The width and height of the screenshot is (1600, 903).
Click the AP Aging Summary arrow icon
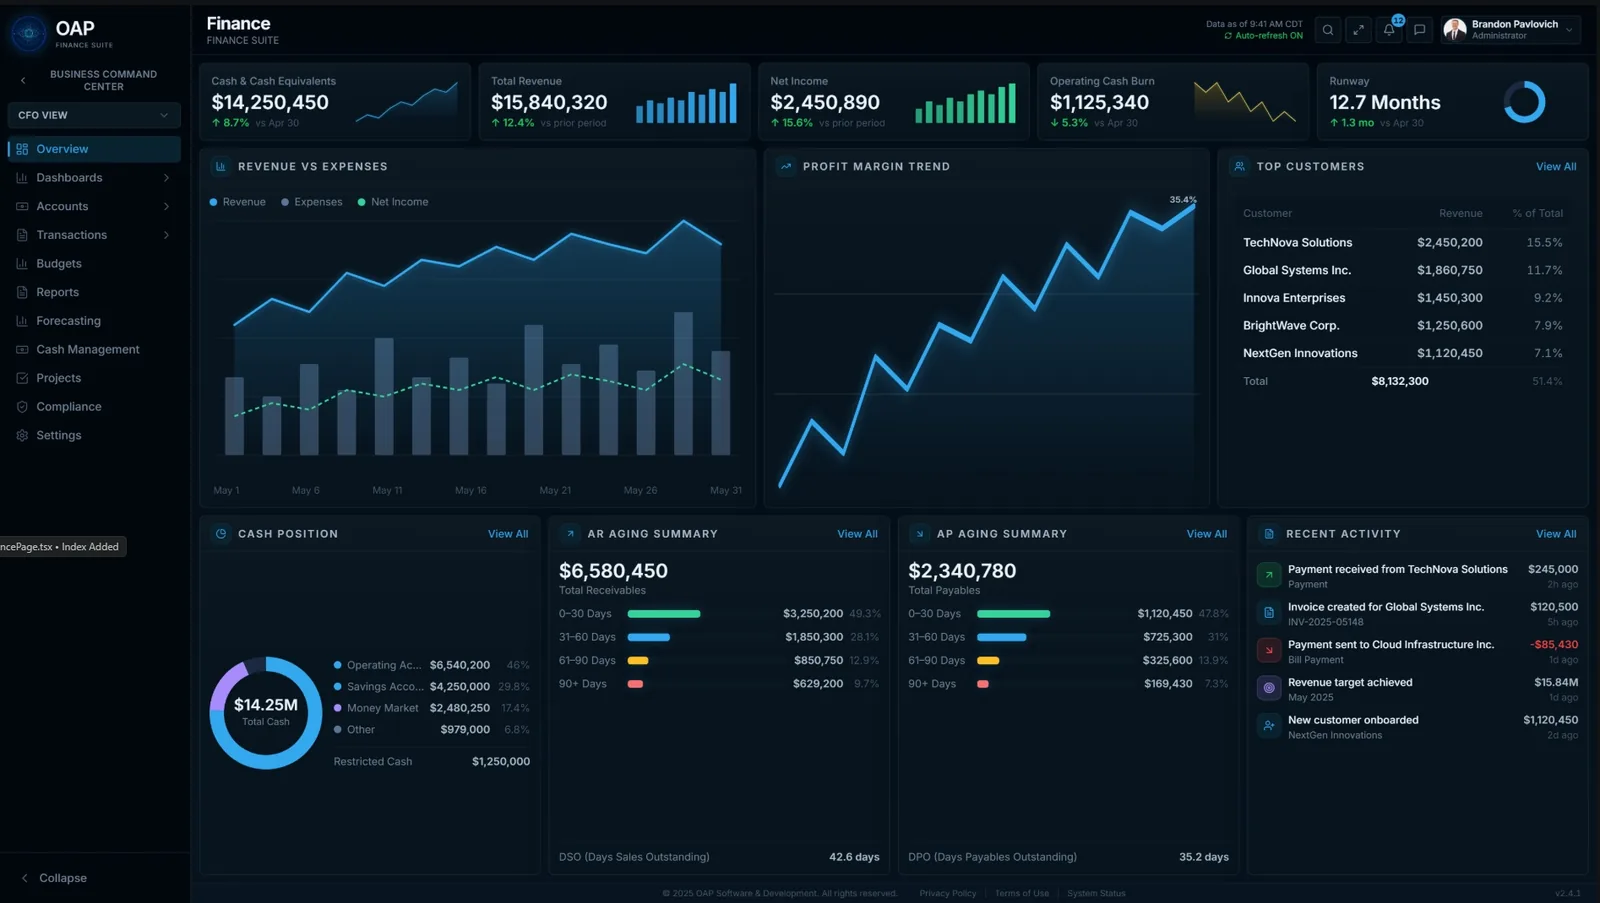tap(920, 534)
